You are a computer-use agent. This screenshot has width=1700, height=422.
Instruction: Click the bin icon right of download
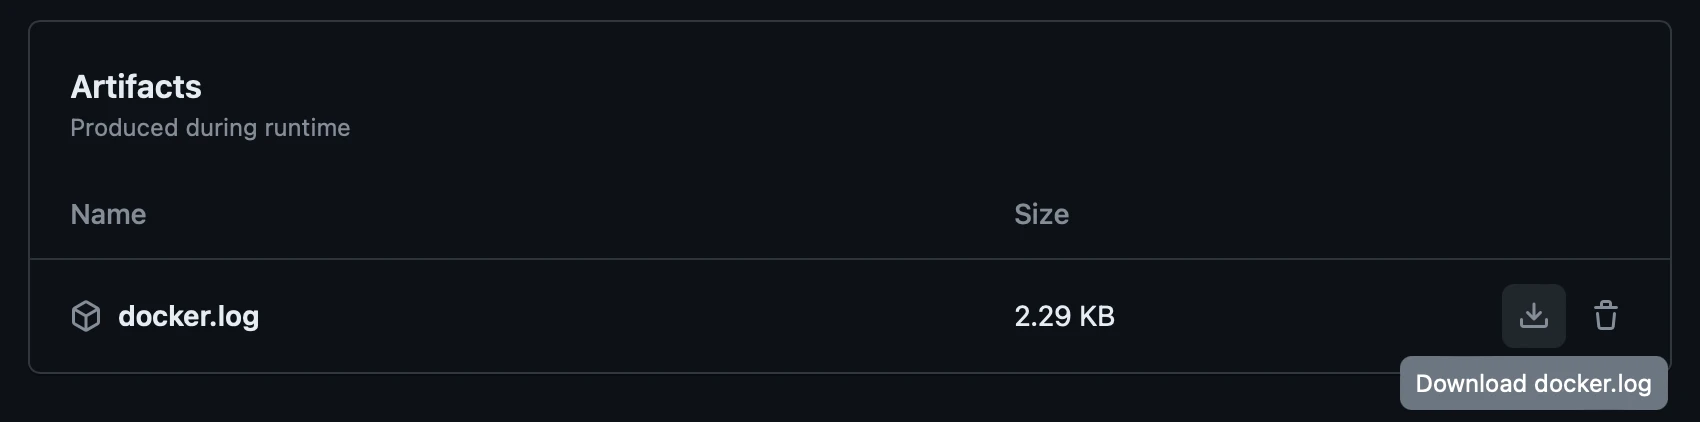(x=1605, y=316)
